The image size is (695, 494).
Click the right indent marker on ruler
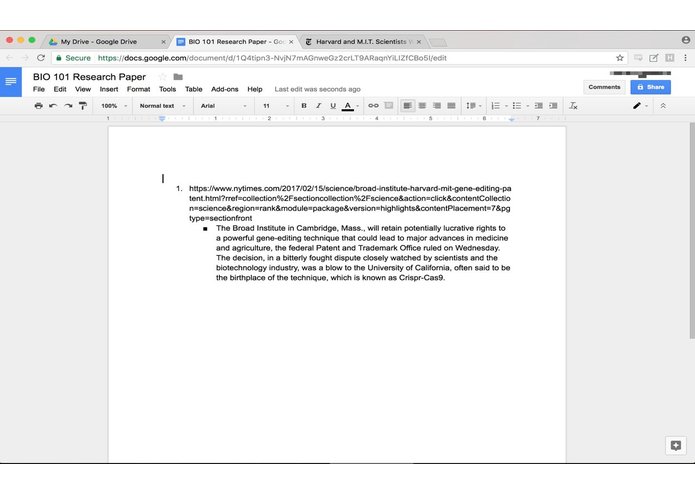click(511, 119)
